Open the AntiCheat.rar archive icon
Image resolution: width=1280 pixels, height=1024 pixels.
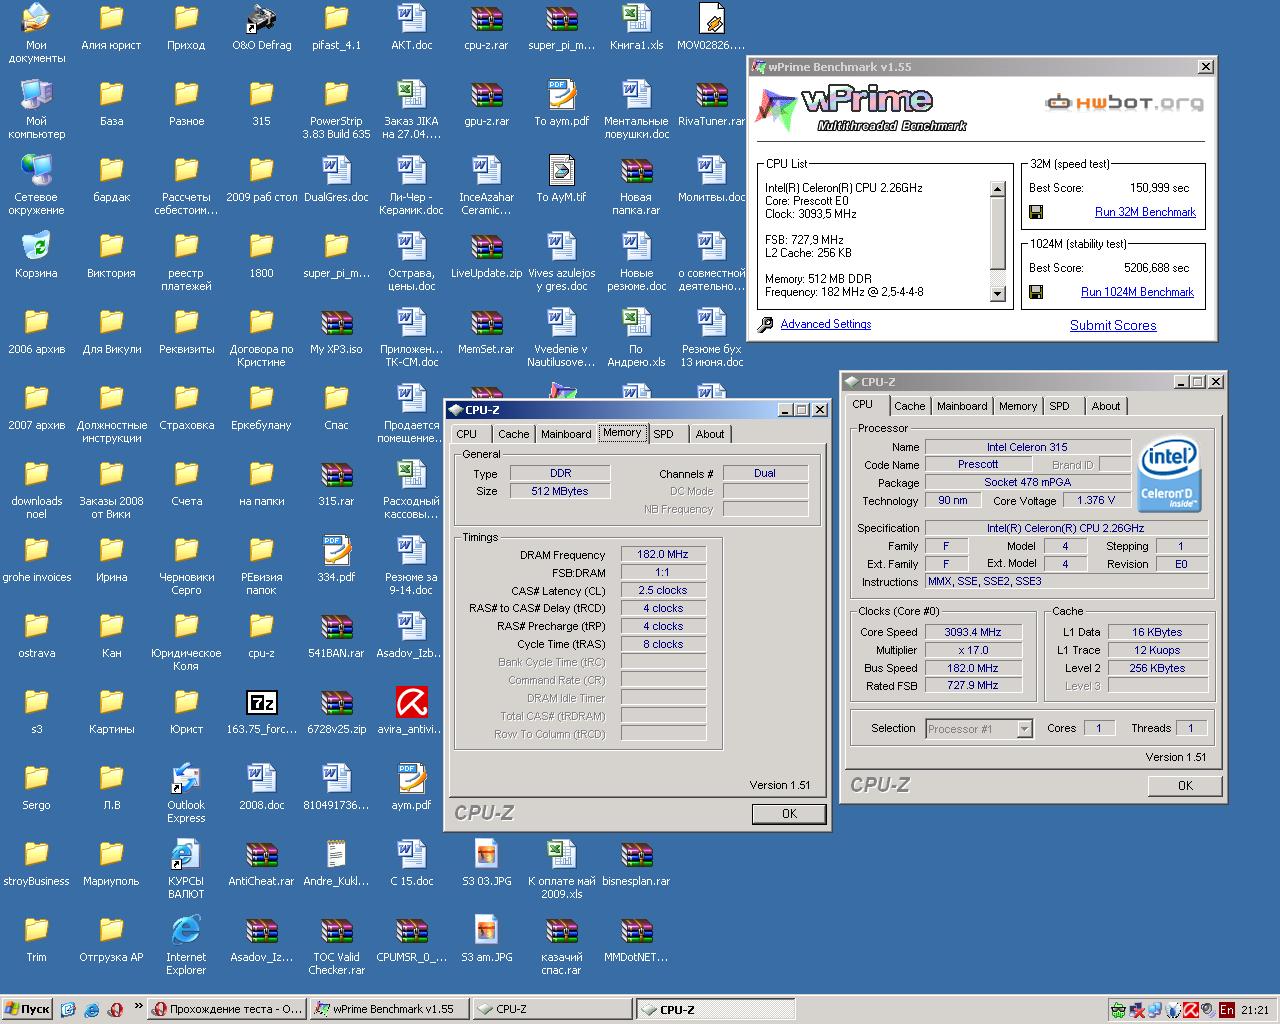261,855
